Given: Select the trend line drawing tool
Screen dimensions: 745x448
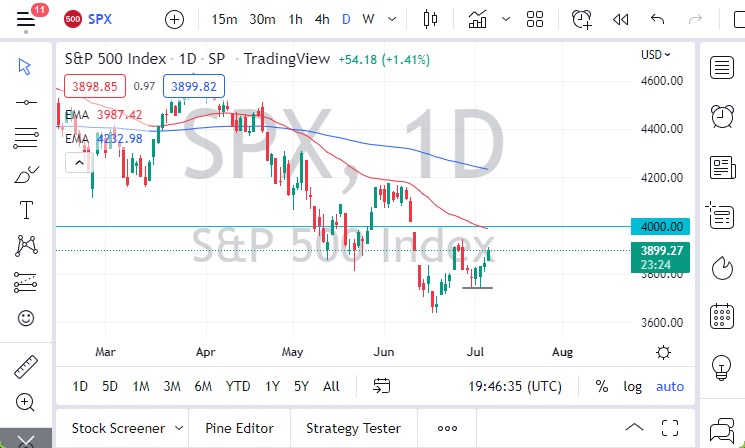Looking at the screenshot, I should (27, 102).
